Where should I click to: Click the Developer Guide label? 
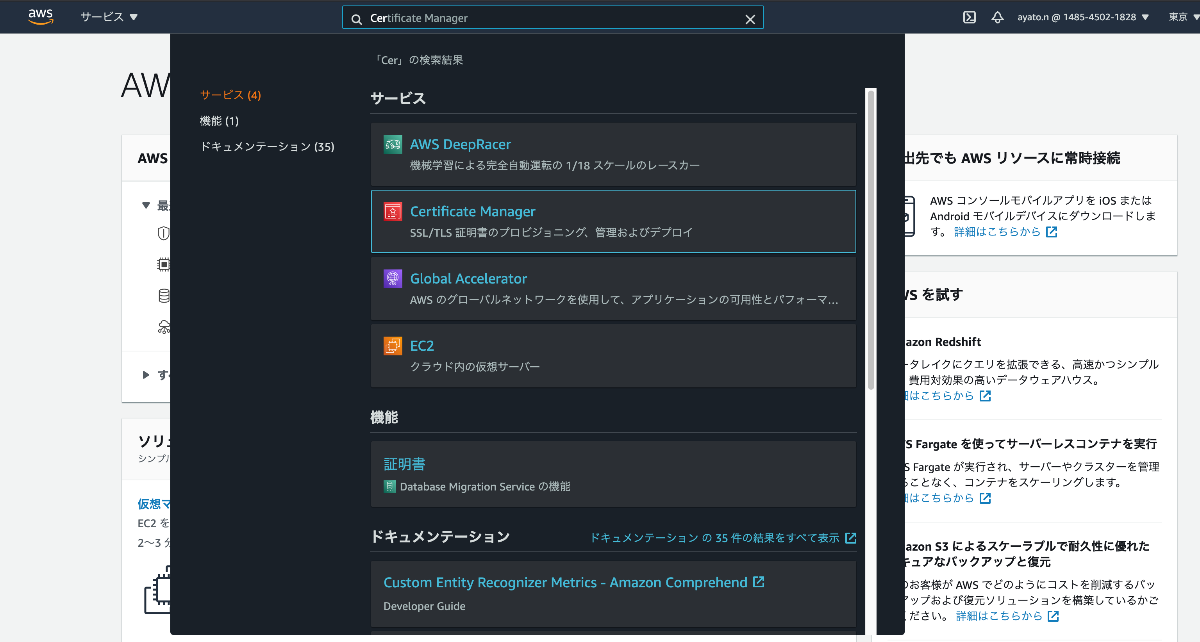(424, 606)
